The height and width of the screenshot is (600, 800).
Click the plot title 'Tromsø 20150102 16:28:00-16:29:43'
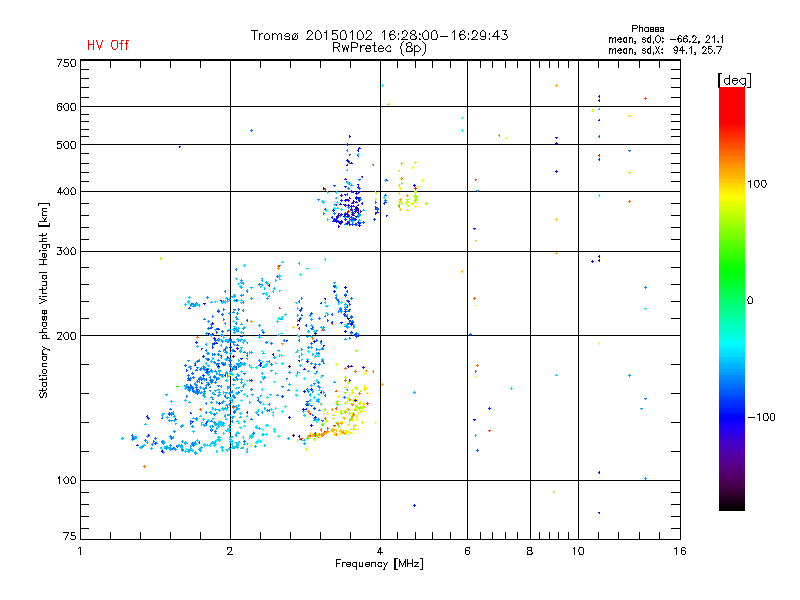(379, 35)
